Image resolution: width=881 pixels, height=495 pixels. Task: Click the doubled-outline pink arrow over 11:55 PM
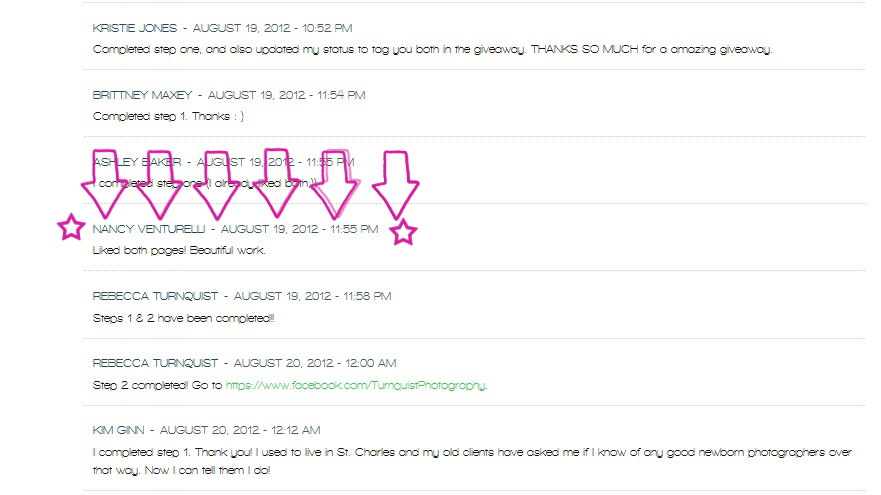tap(336, 184)
